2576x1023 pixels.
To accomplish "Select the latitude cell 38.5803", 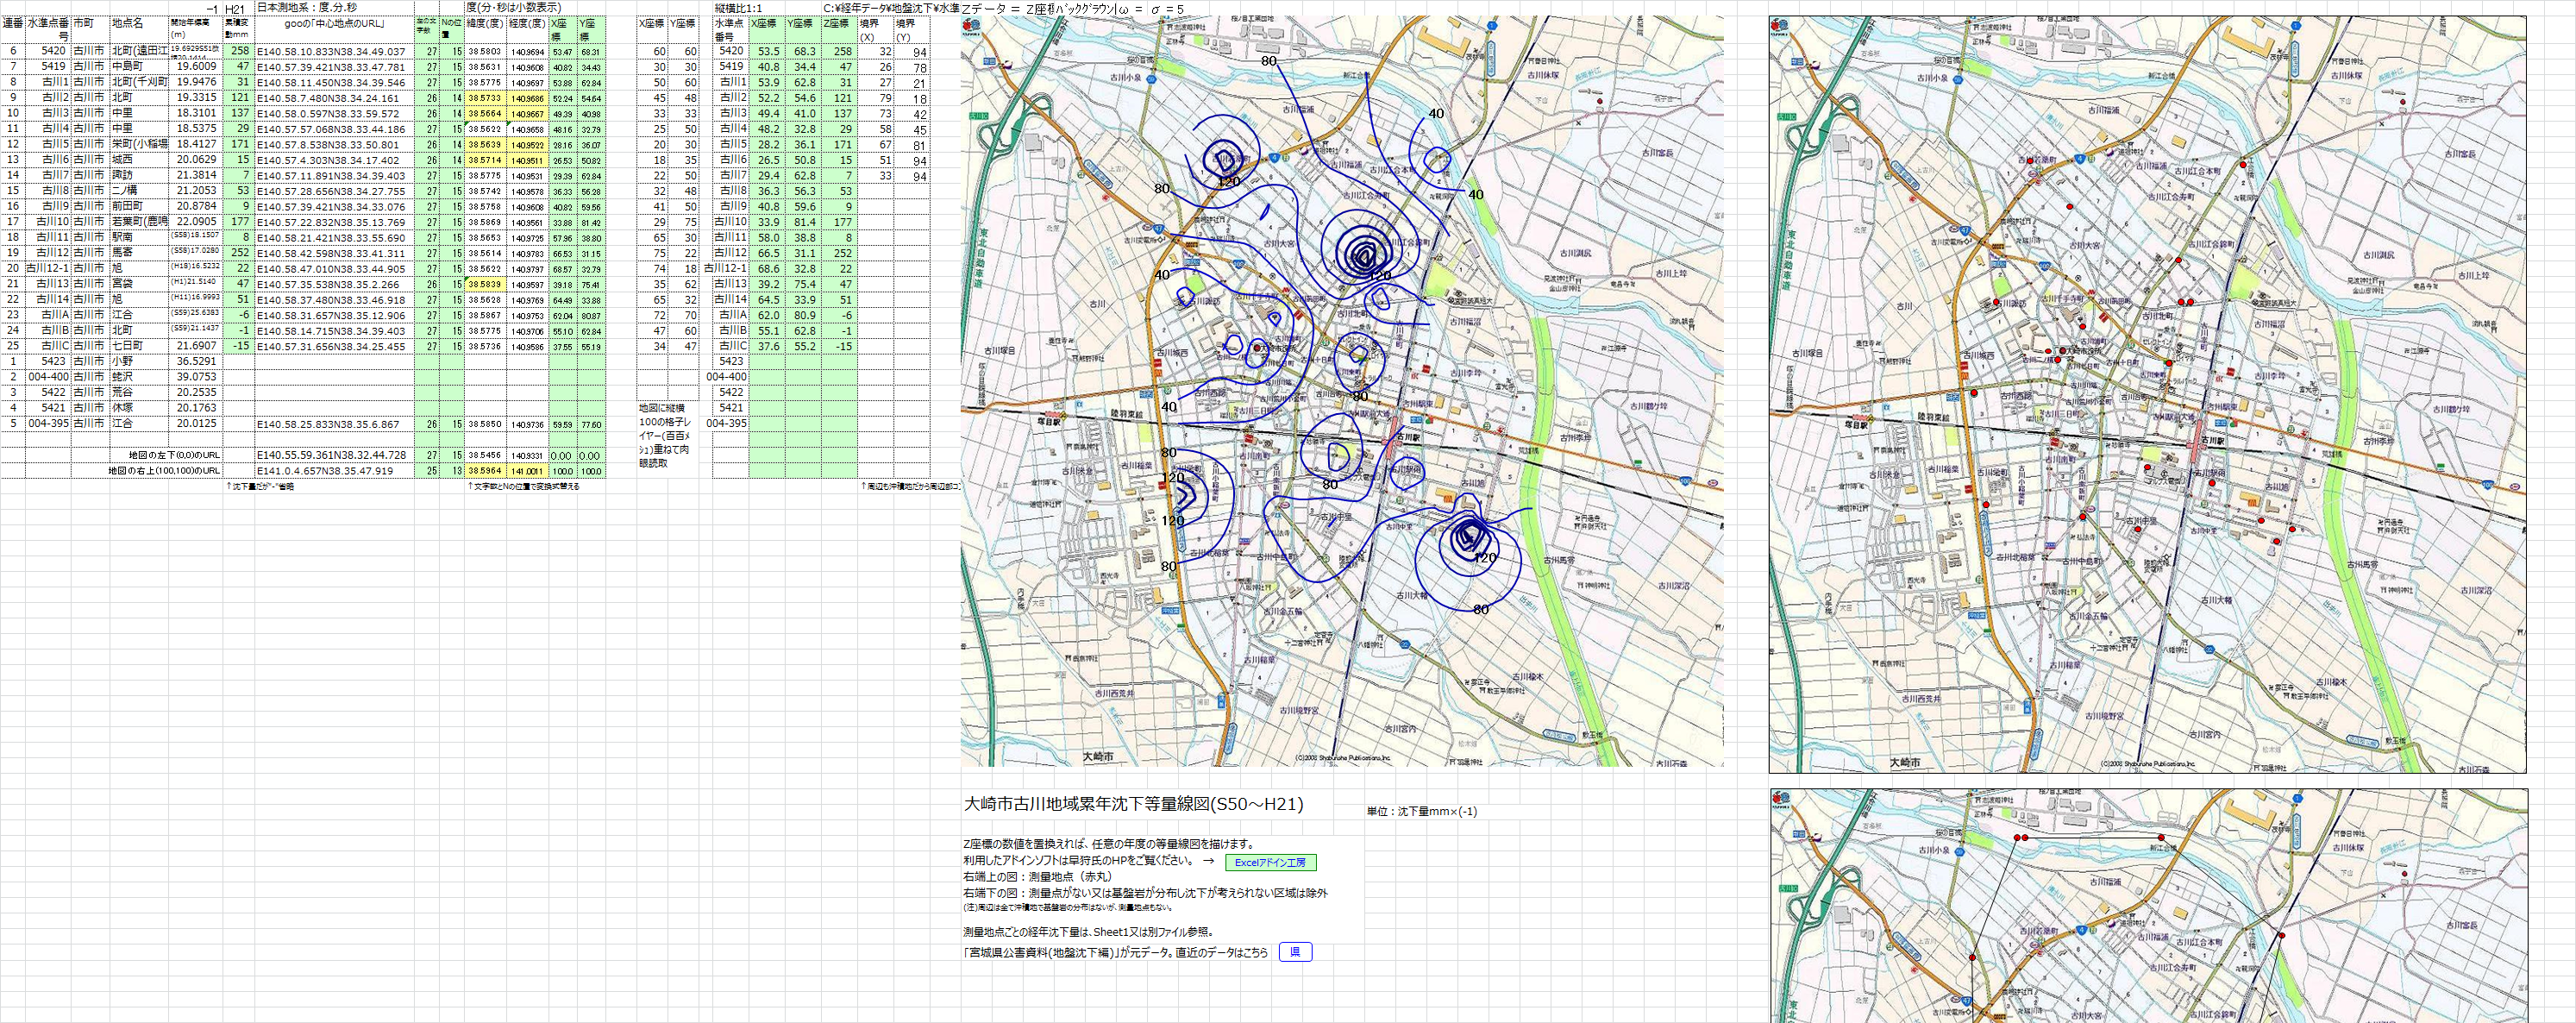I will [485, 52].
